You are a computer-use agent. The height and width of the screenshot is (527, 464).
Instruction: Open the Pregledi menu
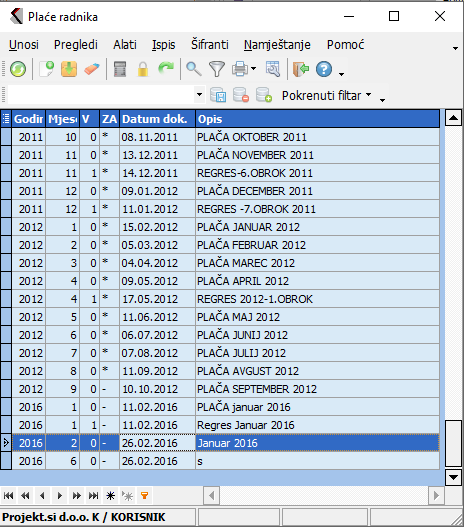point(76,45)
